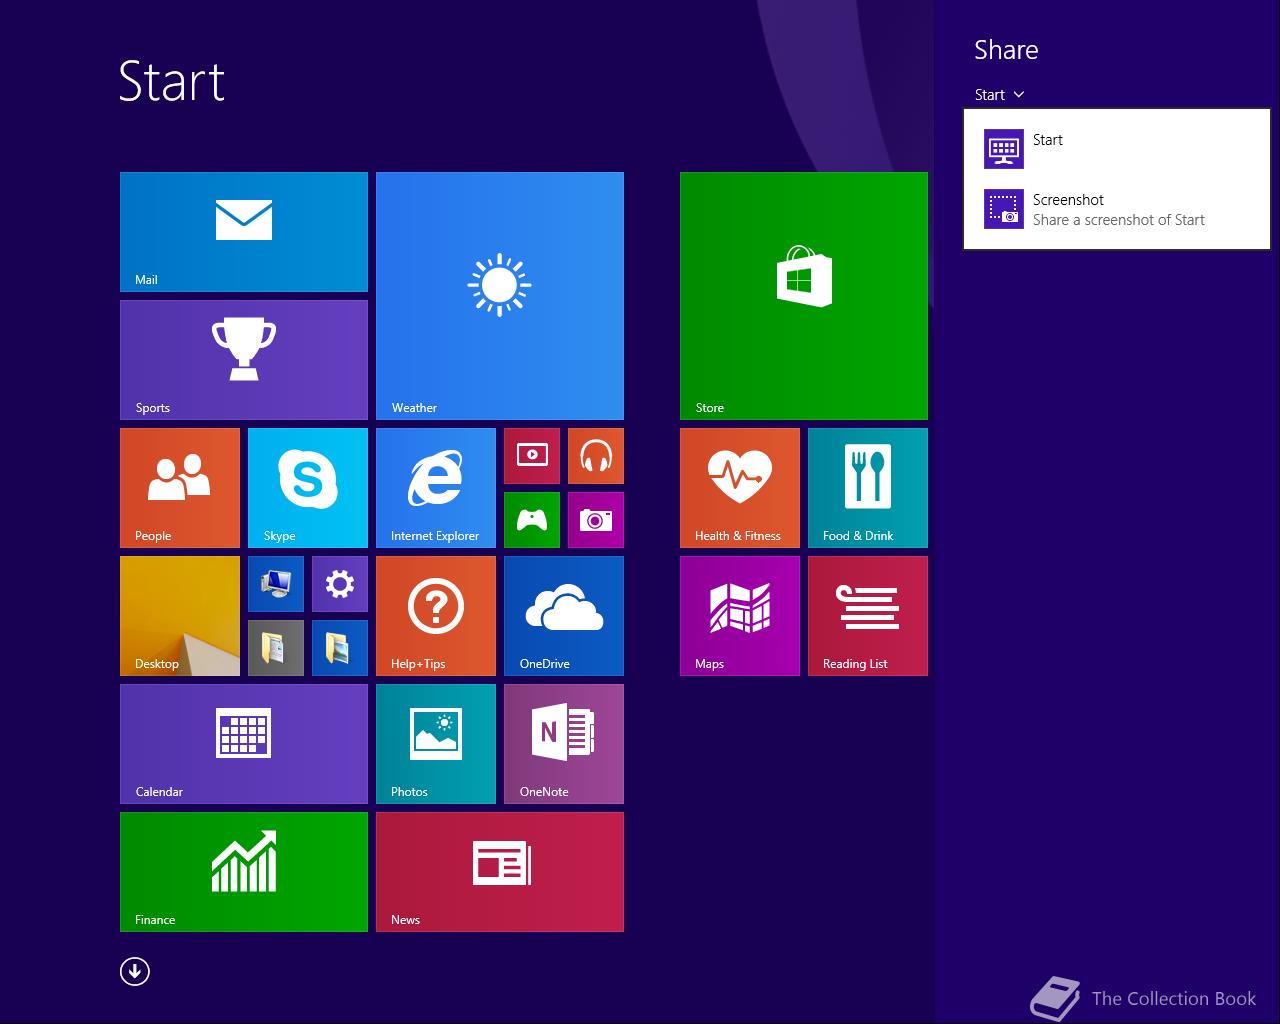Show all apps with the down arrow button

point(135,971)
